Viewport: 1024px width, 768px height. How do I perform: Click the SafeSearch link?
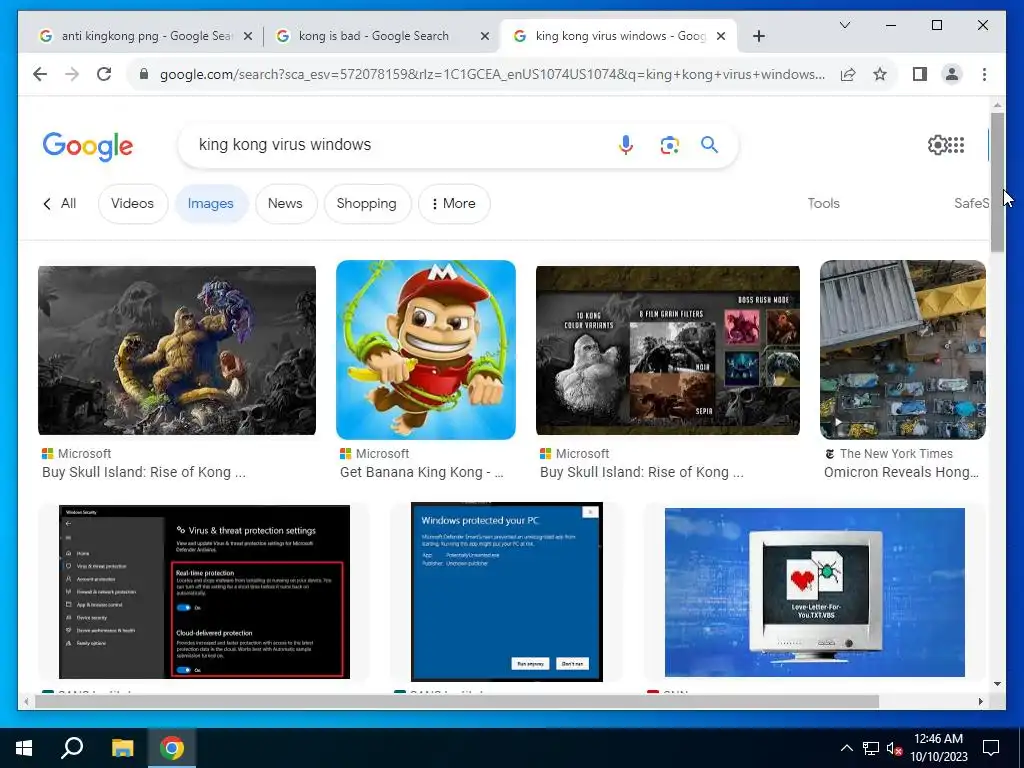click(x=972, y=204)
